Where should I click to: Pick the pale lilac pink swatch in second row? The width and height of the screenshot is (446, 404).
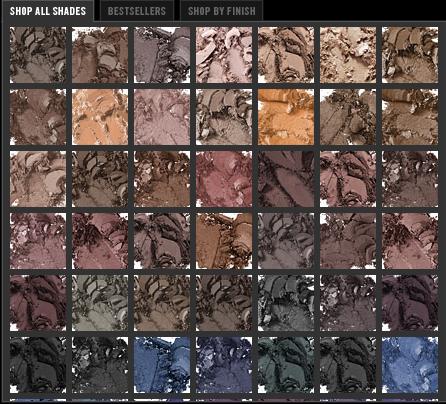pyautogui.click(x=162, y=117)
